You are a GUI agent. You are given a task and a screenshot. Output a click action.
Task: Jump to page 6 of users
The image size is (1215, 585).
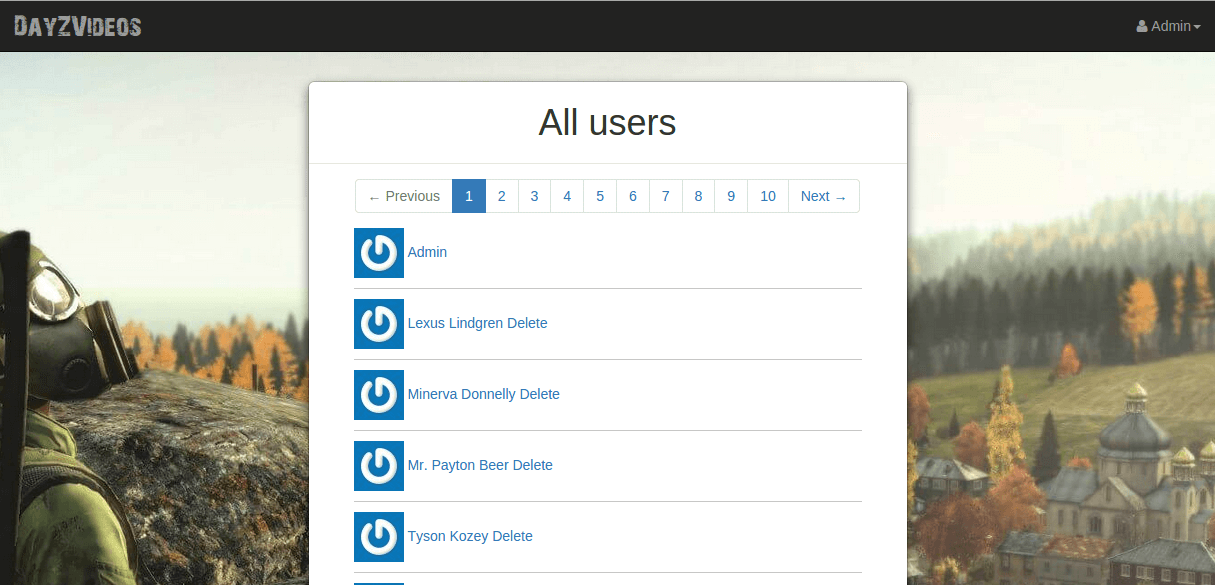pyautogui.click(x=633, y=196)
